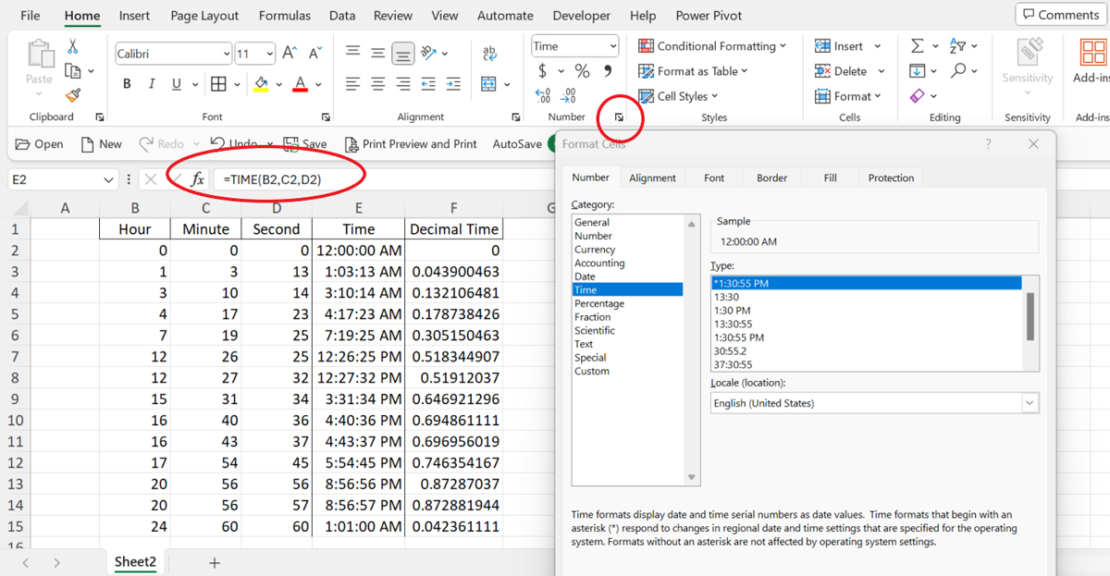Screen dimensions: 1110x576
Task: Apply italic formatting
Action: [x=152, y=84]
